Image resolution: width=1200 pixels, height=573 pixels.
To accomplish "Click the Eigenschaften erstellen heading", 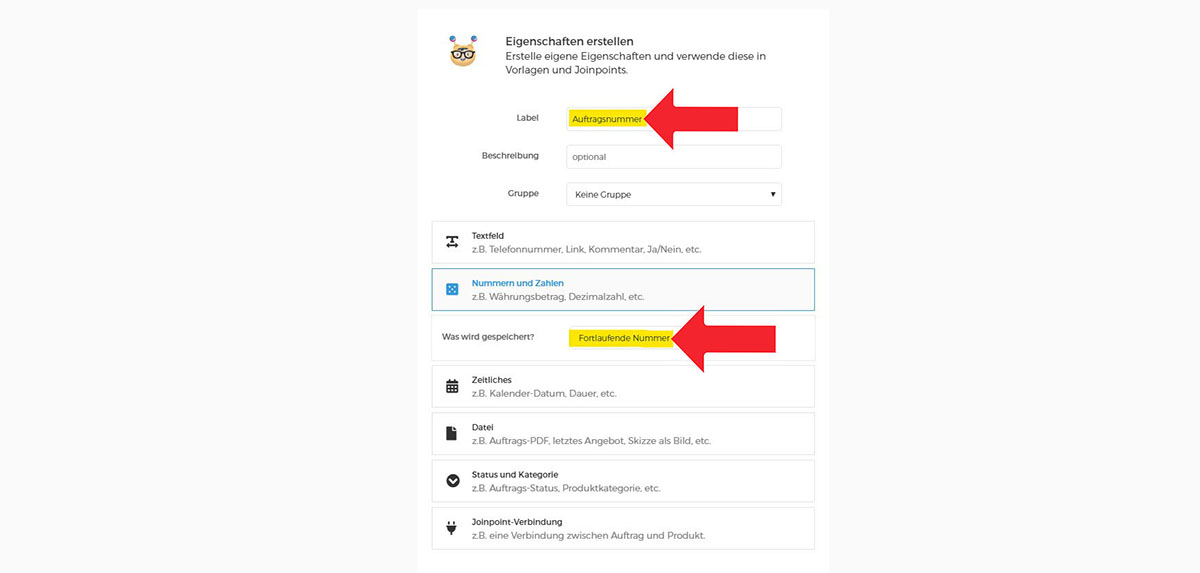I will click(569, 41).
